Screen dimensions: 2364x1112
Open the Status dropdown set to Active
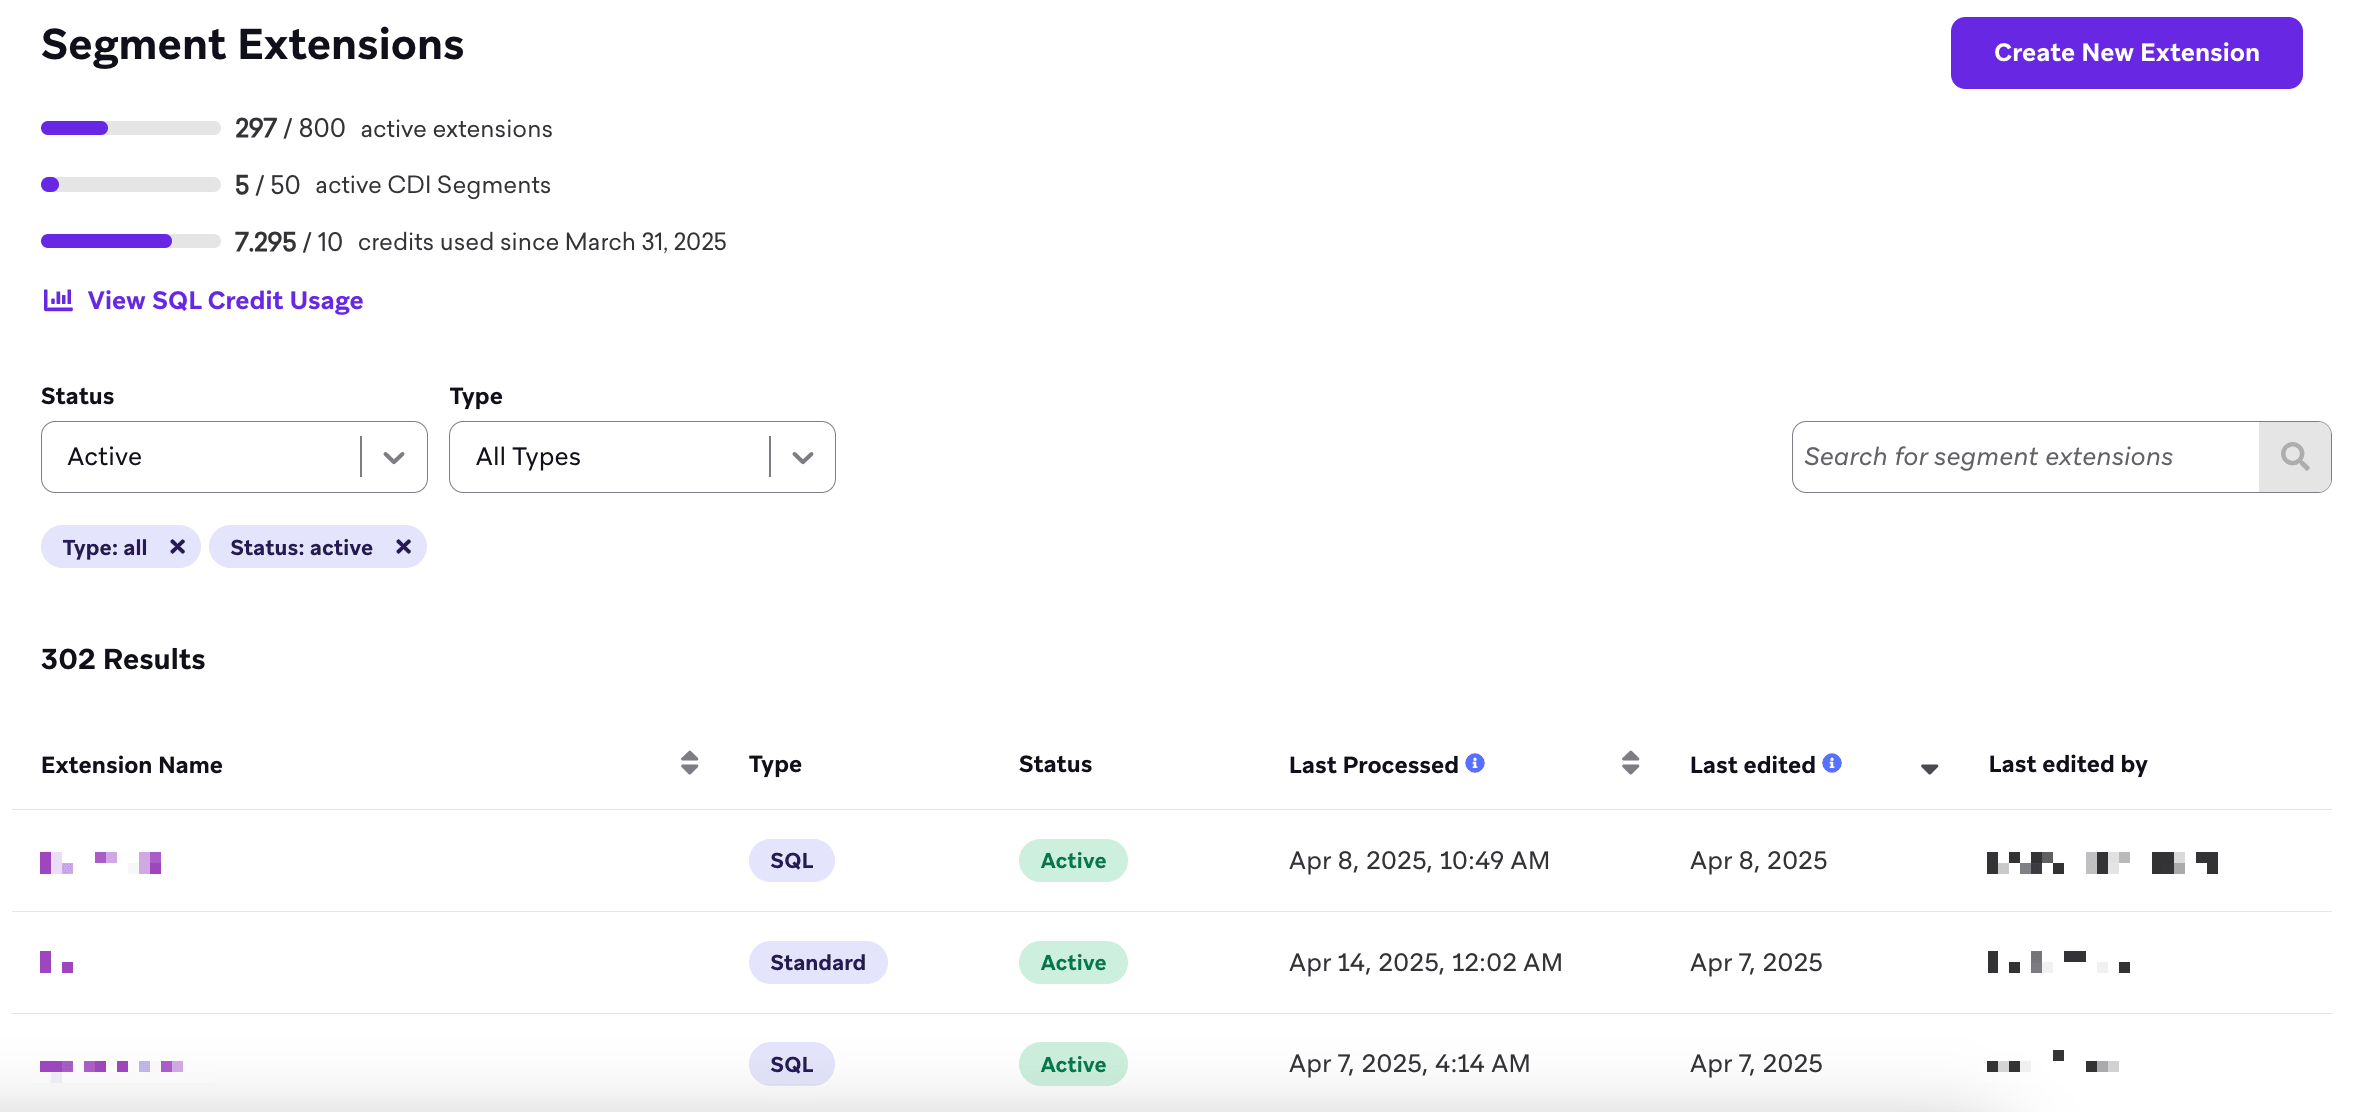234,457
